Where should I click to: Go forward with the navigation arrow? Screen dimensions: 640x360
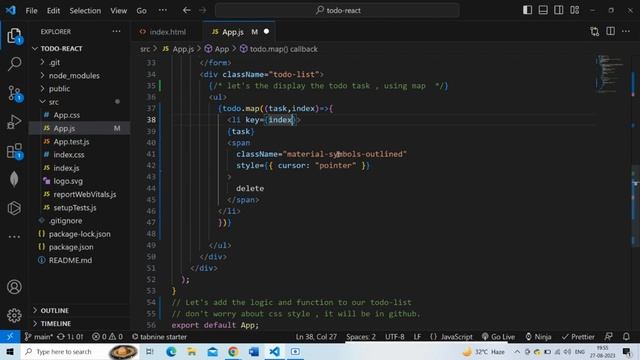click(202, 10)
